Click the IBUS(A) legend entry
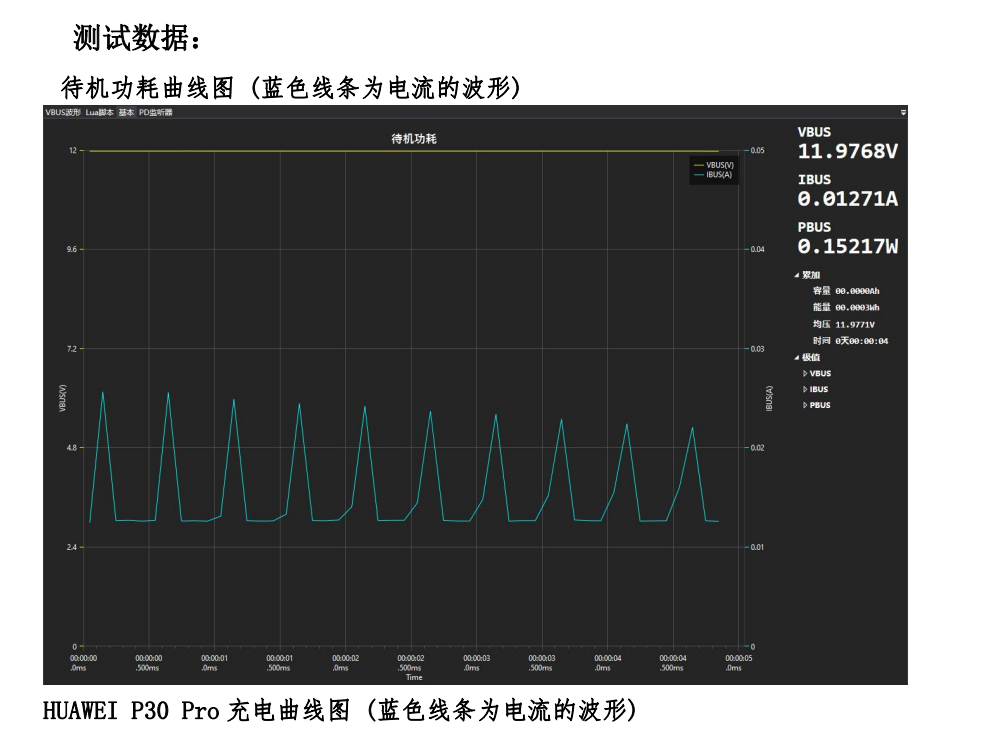This screenshot has height=752, width=985. click(718, 174)
